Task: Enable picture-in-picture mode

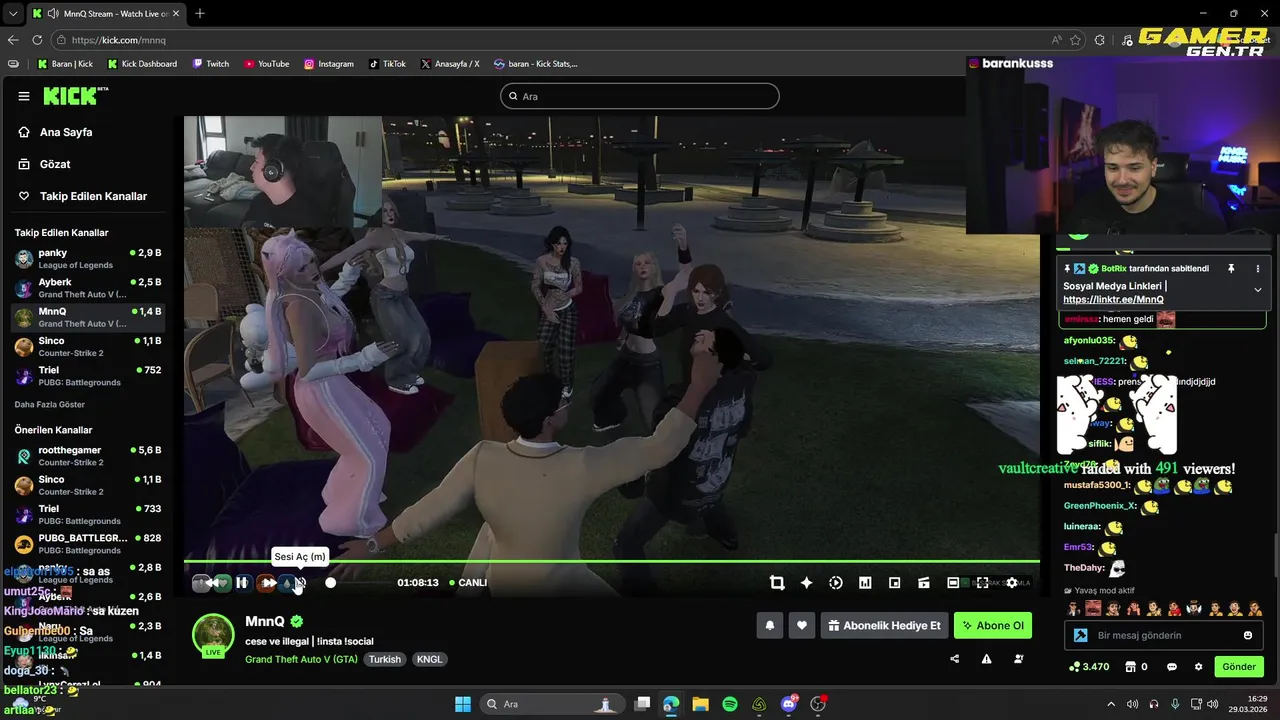Action: [x=894, y=583]
